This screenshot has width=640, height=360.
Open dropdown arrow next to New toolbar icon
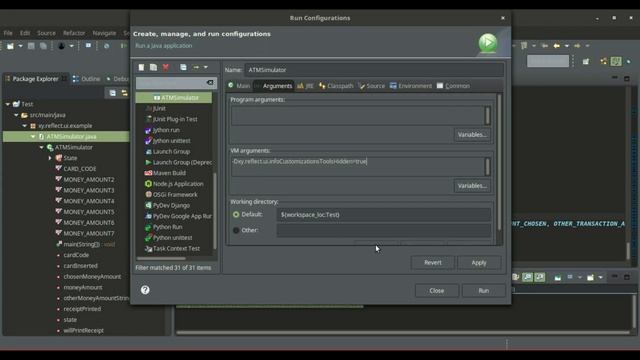click(20, 46)
